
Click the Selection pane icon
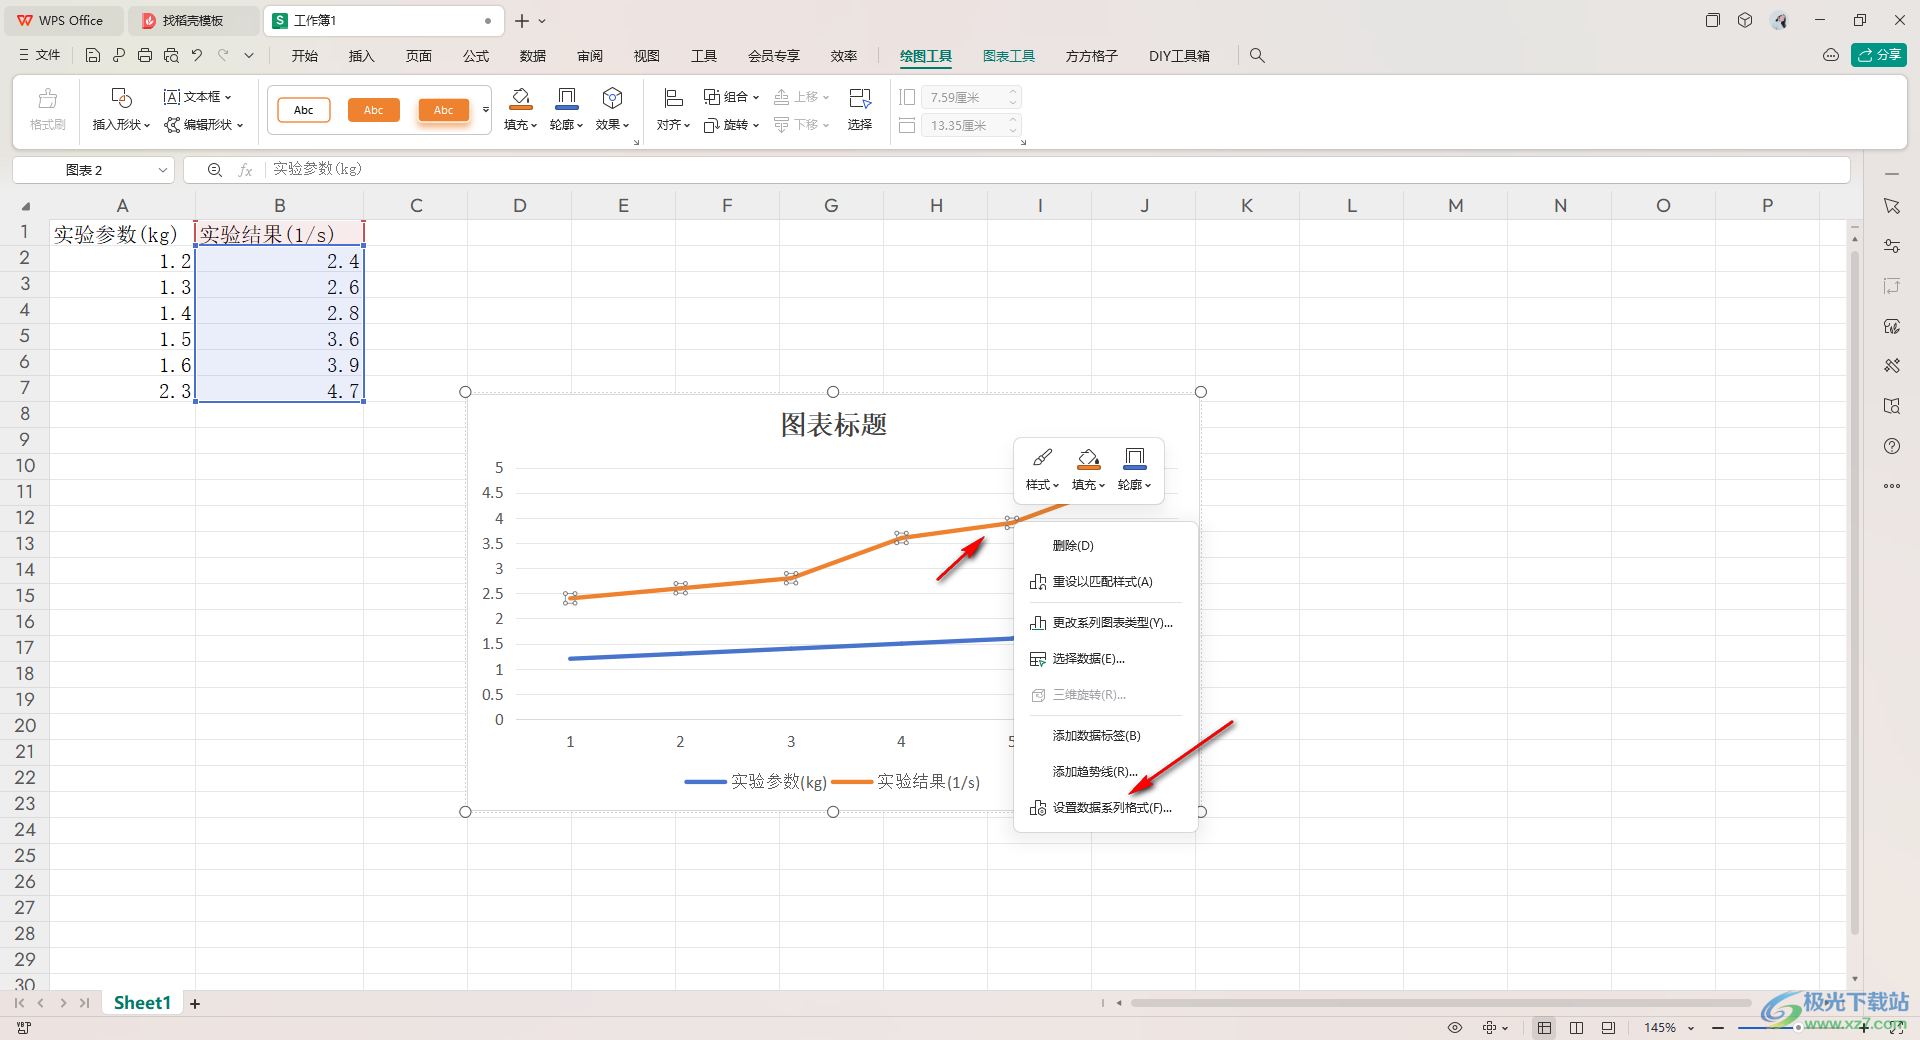click(x=859, y=98)
